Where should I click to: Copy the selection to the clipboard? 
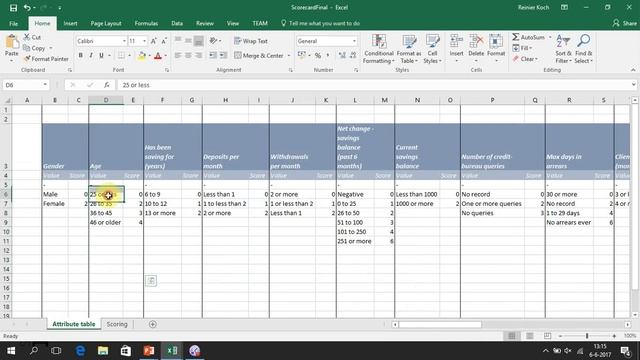point(35,48)
